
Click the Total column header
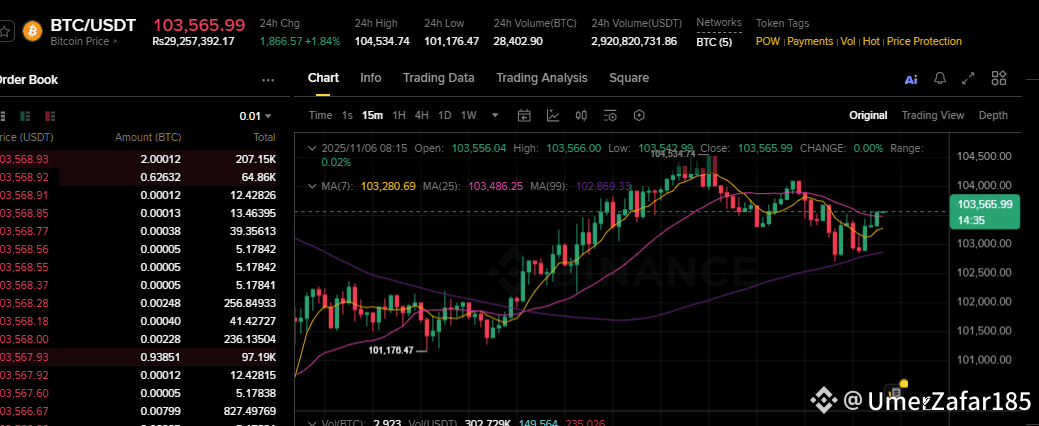(x=264, y=138)
